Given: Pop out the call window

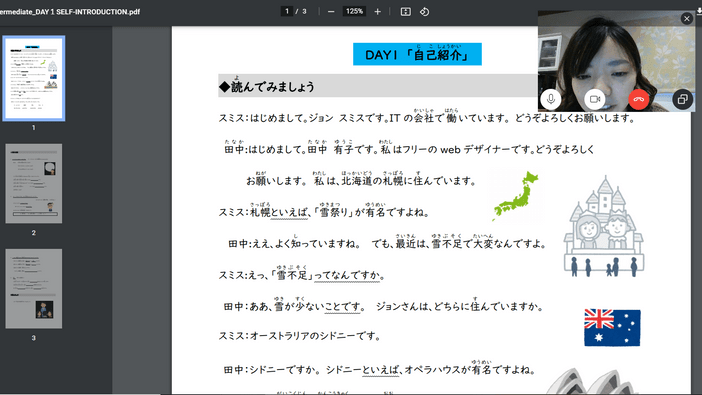Looking at the screenshot, I should [x=682, y=99].
